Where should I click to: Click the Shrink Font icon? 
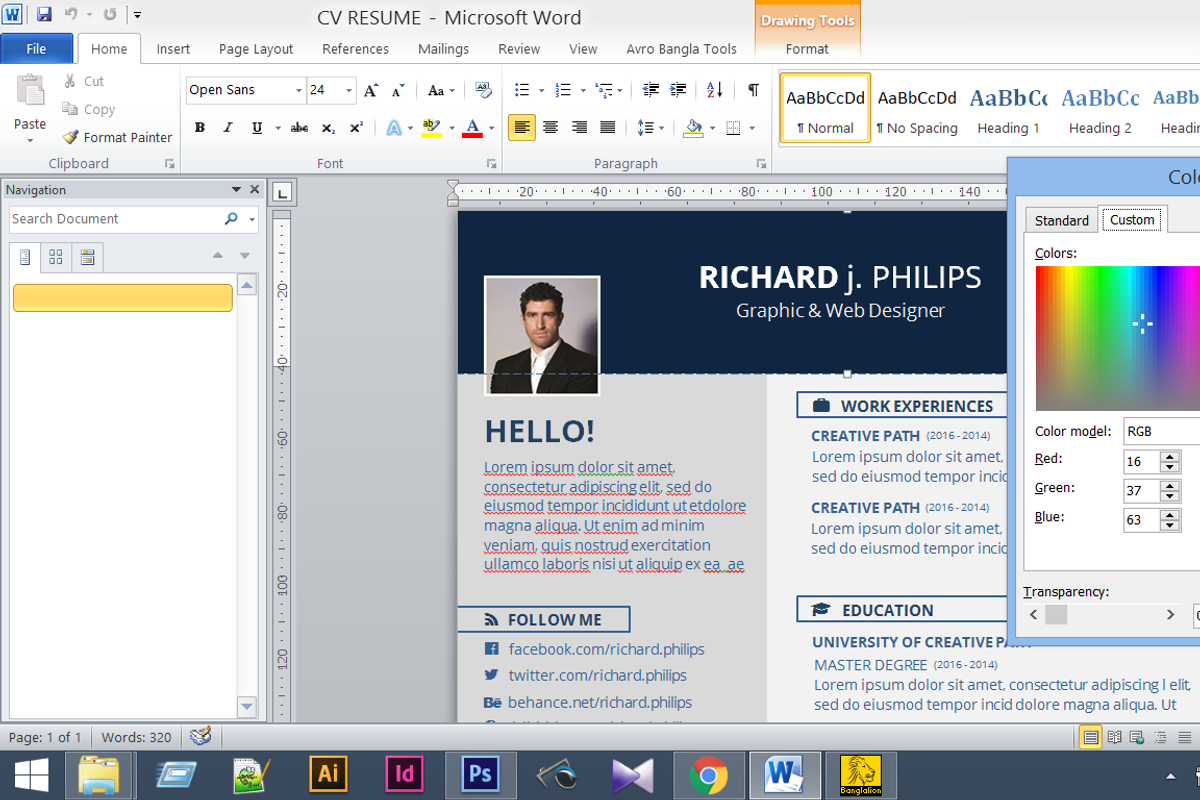[398, 90]
